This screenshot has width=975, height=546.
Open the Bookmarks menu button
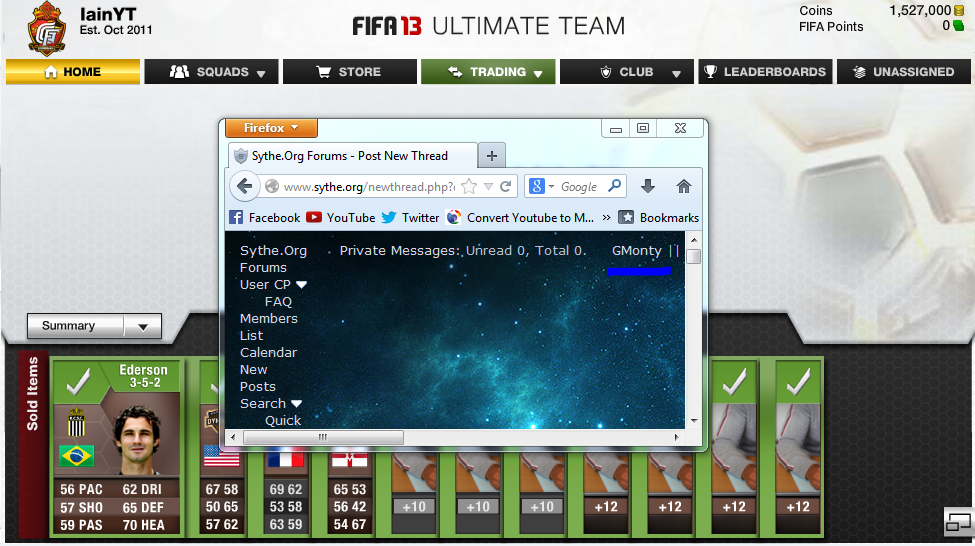[x=658, y=218]
